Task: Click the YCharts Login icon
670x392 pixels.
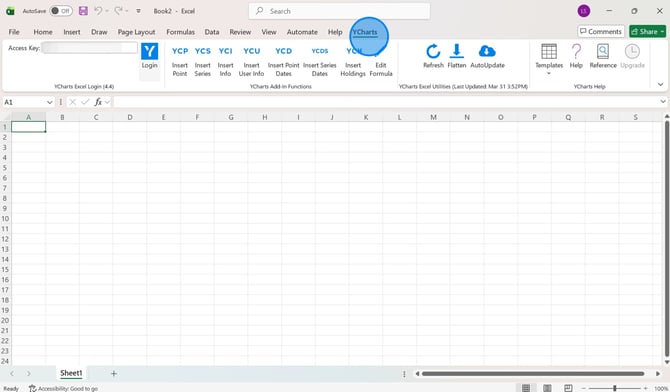Action: click(x=150, y=56)
